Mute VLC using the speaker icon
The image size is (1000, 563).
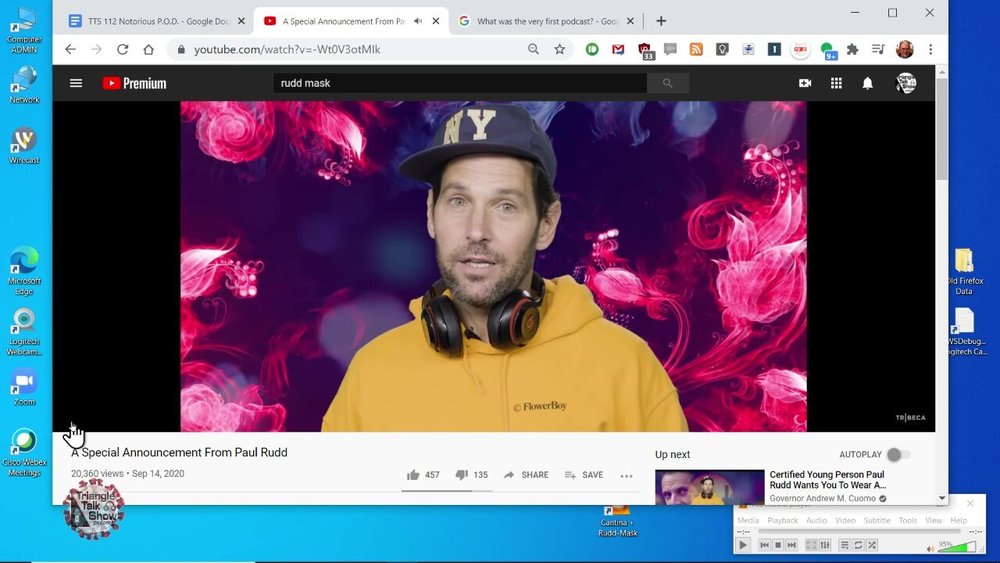(x=930, y=548)
